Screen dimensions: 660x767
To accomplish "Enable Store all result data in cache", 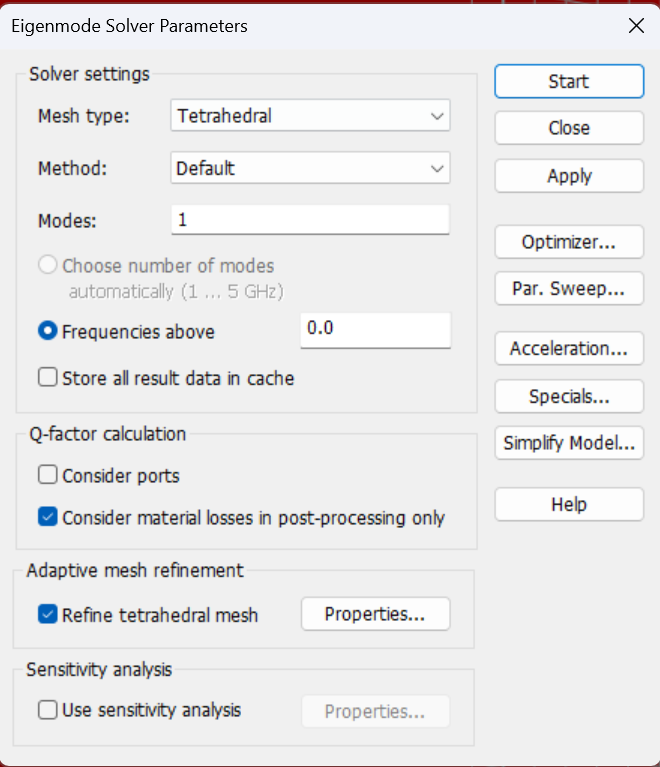I will 47,378.
